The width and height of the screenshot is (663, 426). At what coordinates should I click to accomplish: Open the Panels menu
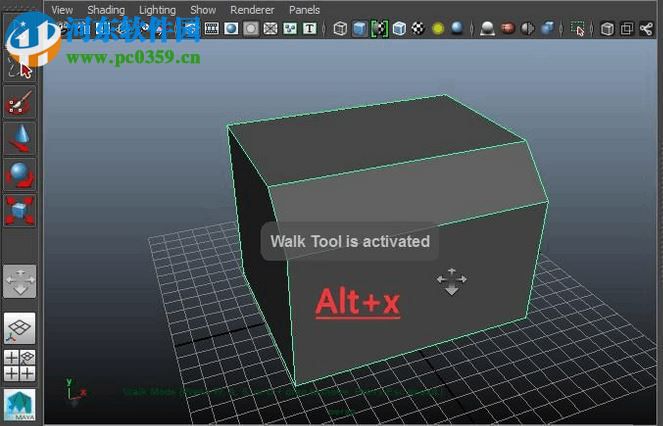click(x=304, y=10)
